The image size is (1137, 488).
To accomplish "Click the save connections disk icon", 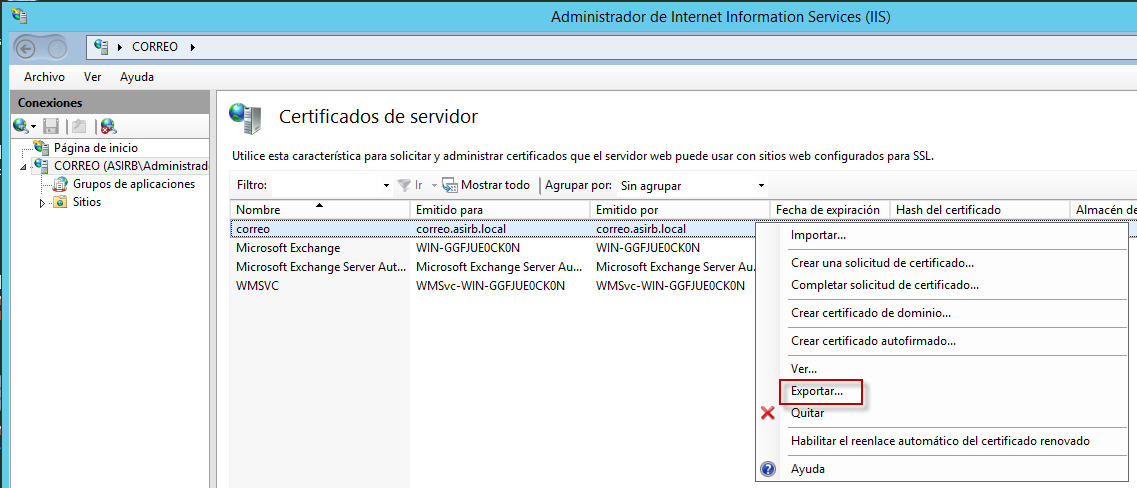I will coord(51,126).
